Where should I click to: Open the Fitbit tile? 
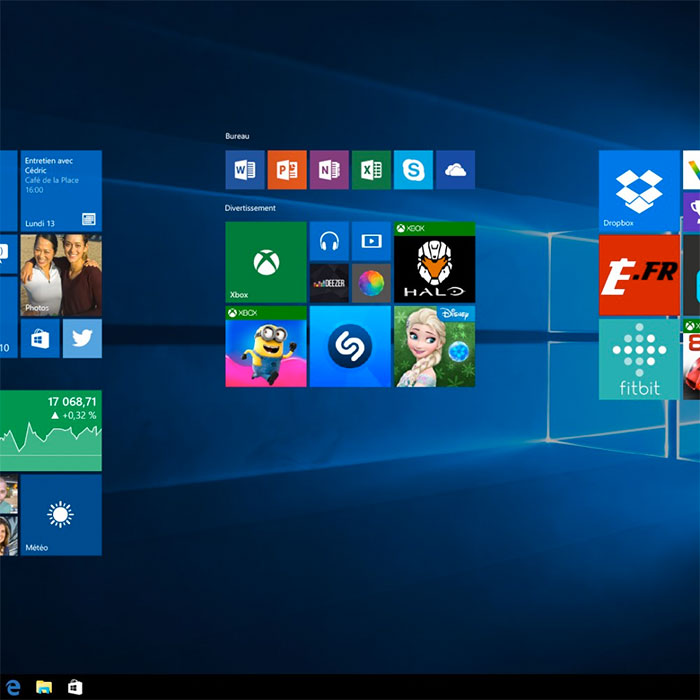tap(639, 359)
